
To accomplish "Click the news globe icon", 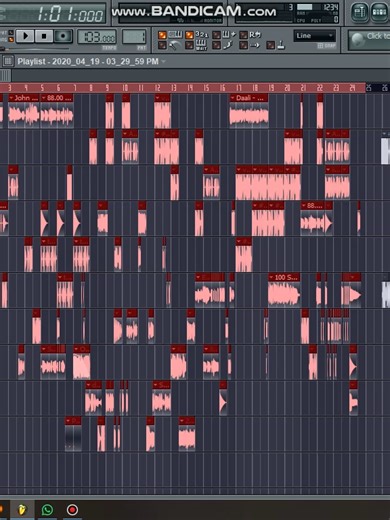I will point(357,40).
